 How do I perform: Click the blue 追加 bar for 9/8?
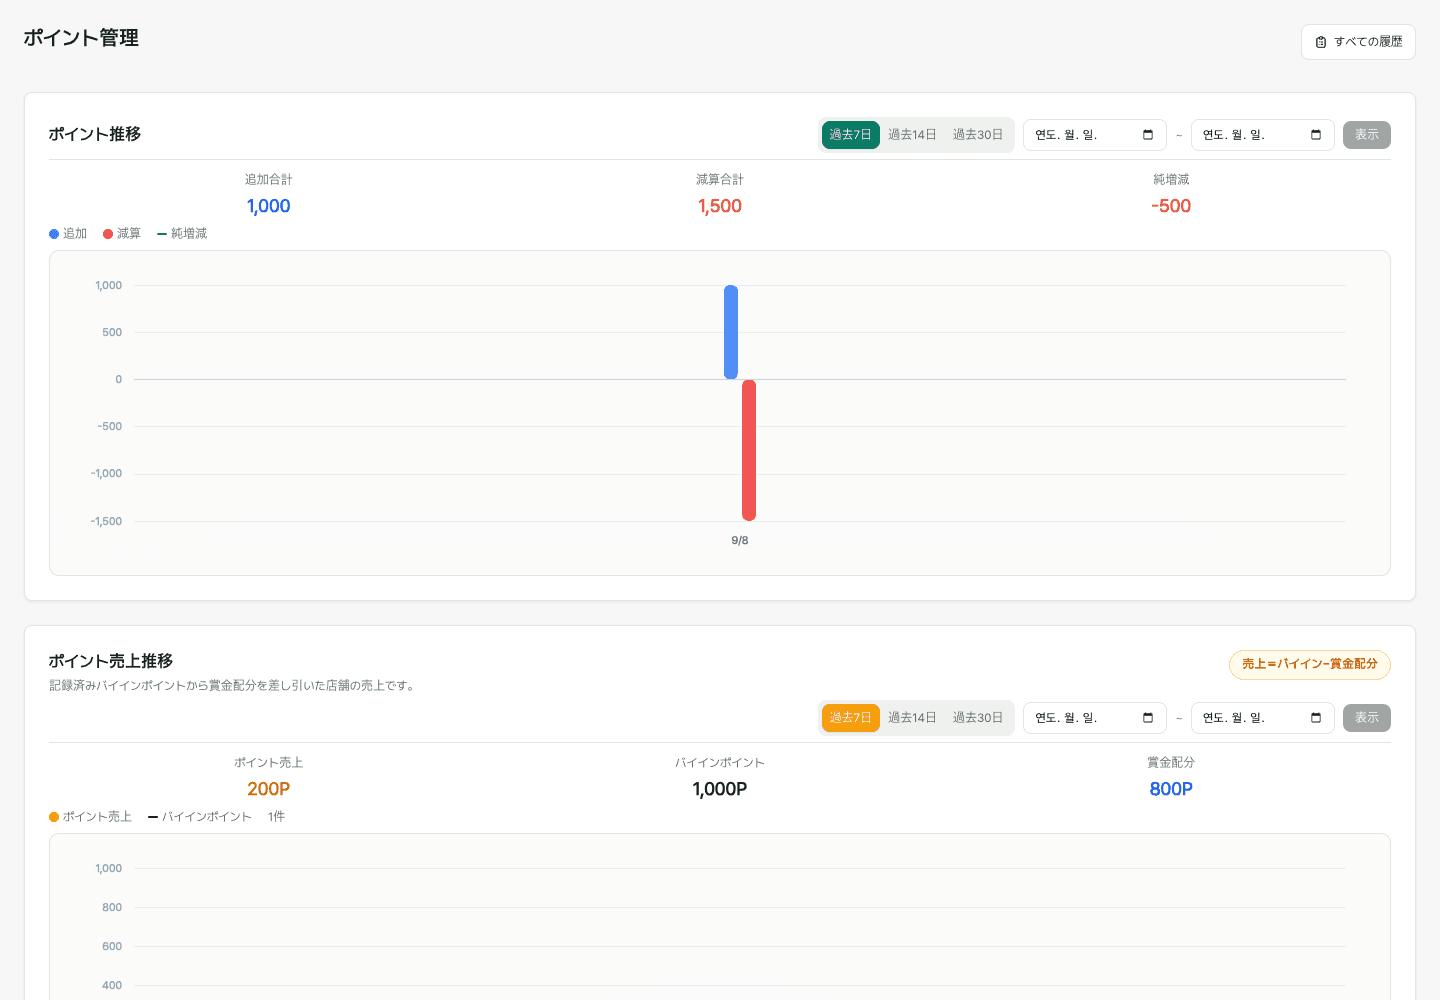click(731, 332)
